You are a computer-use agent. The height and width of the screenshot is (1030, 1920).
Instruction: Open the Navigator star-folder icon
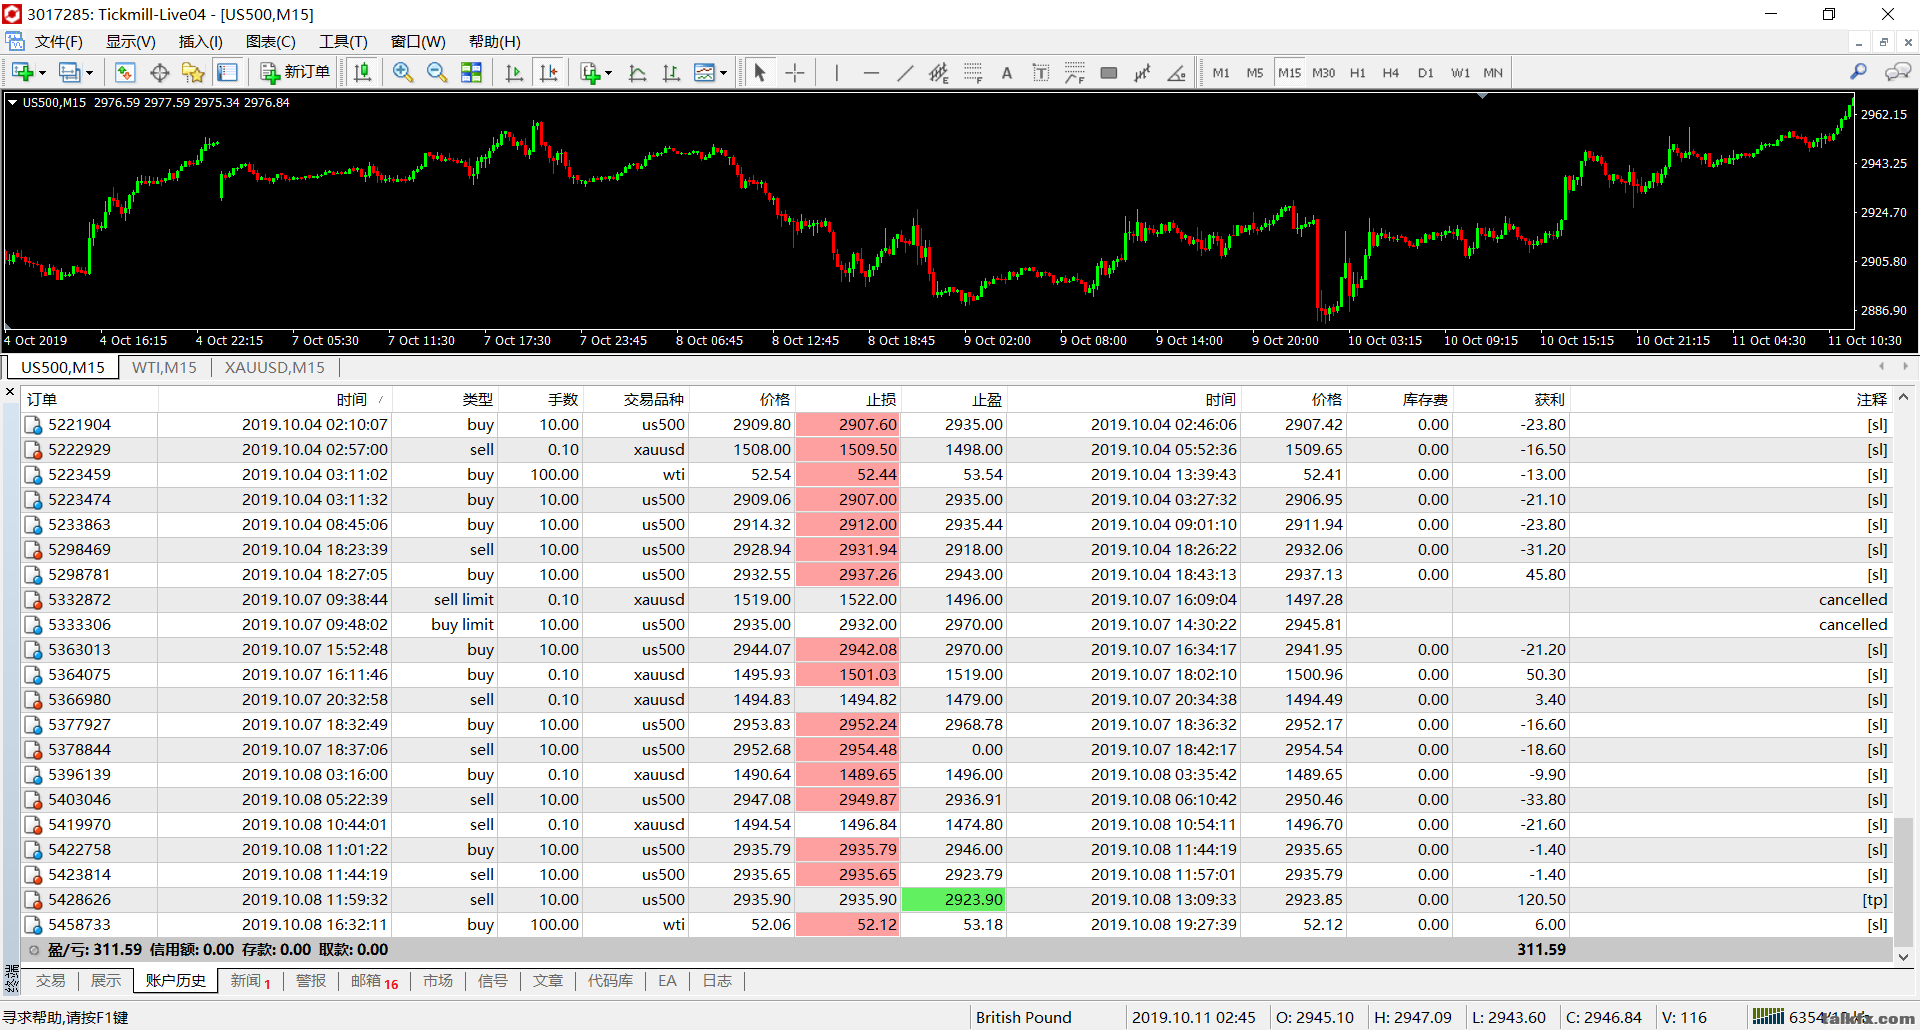tap(193, 72)
